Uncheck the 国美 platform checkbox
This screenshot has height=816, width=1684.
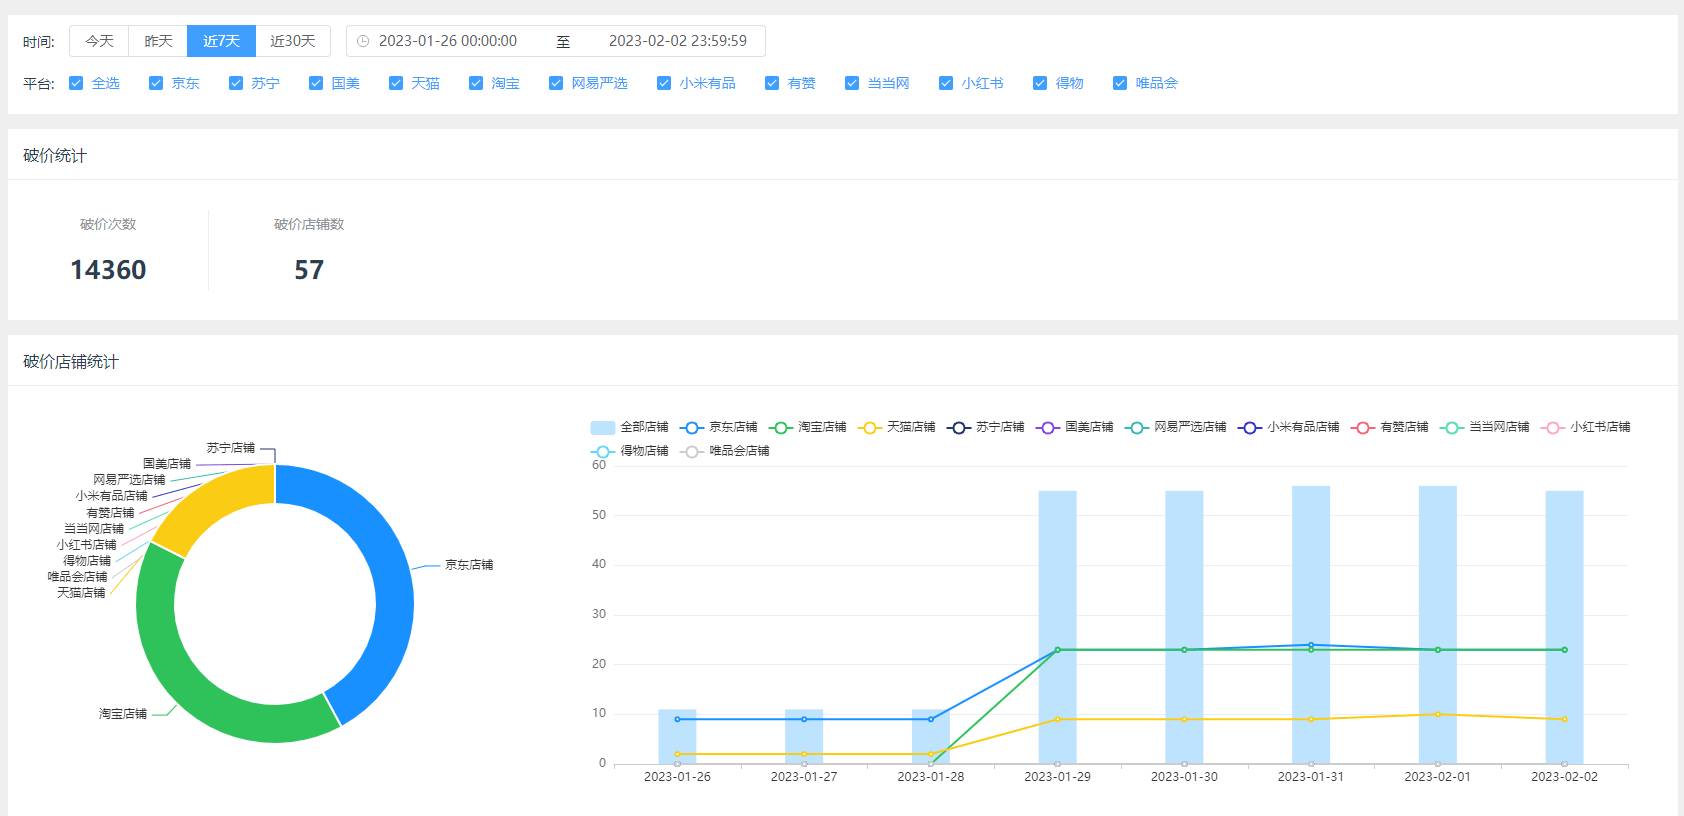(x=316, y=83)
